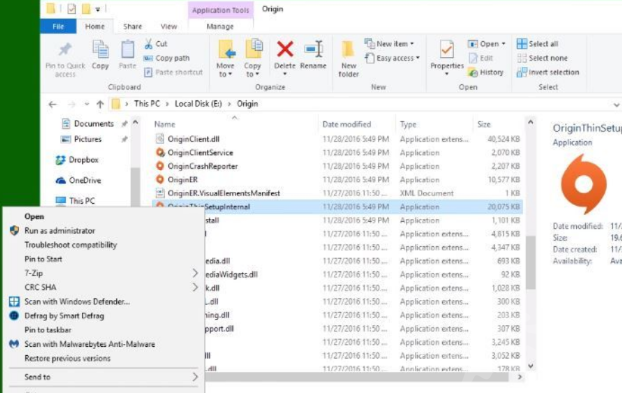Select This PC in the navigation pane
Image resolution: width=622 pixels, height=393 pixels.
pos(76,201)
